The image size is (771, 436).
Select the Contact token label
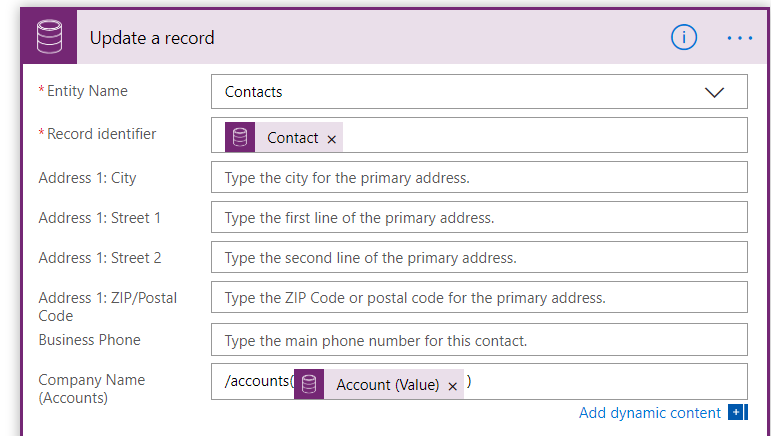point(293,138)
